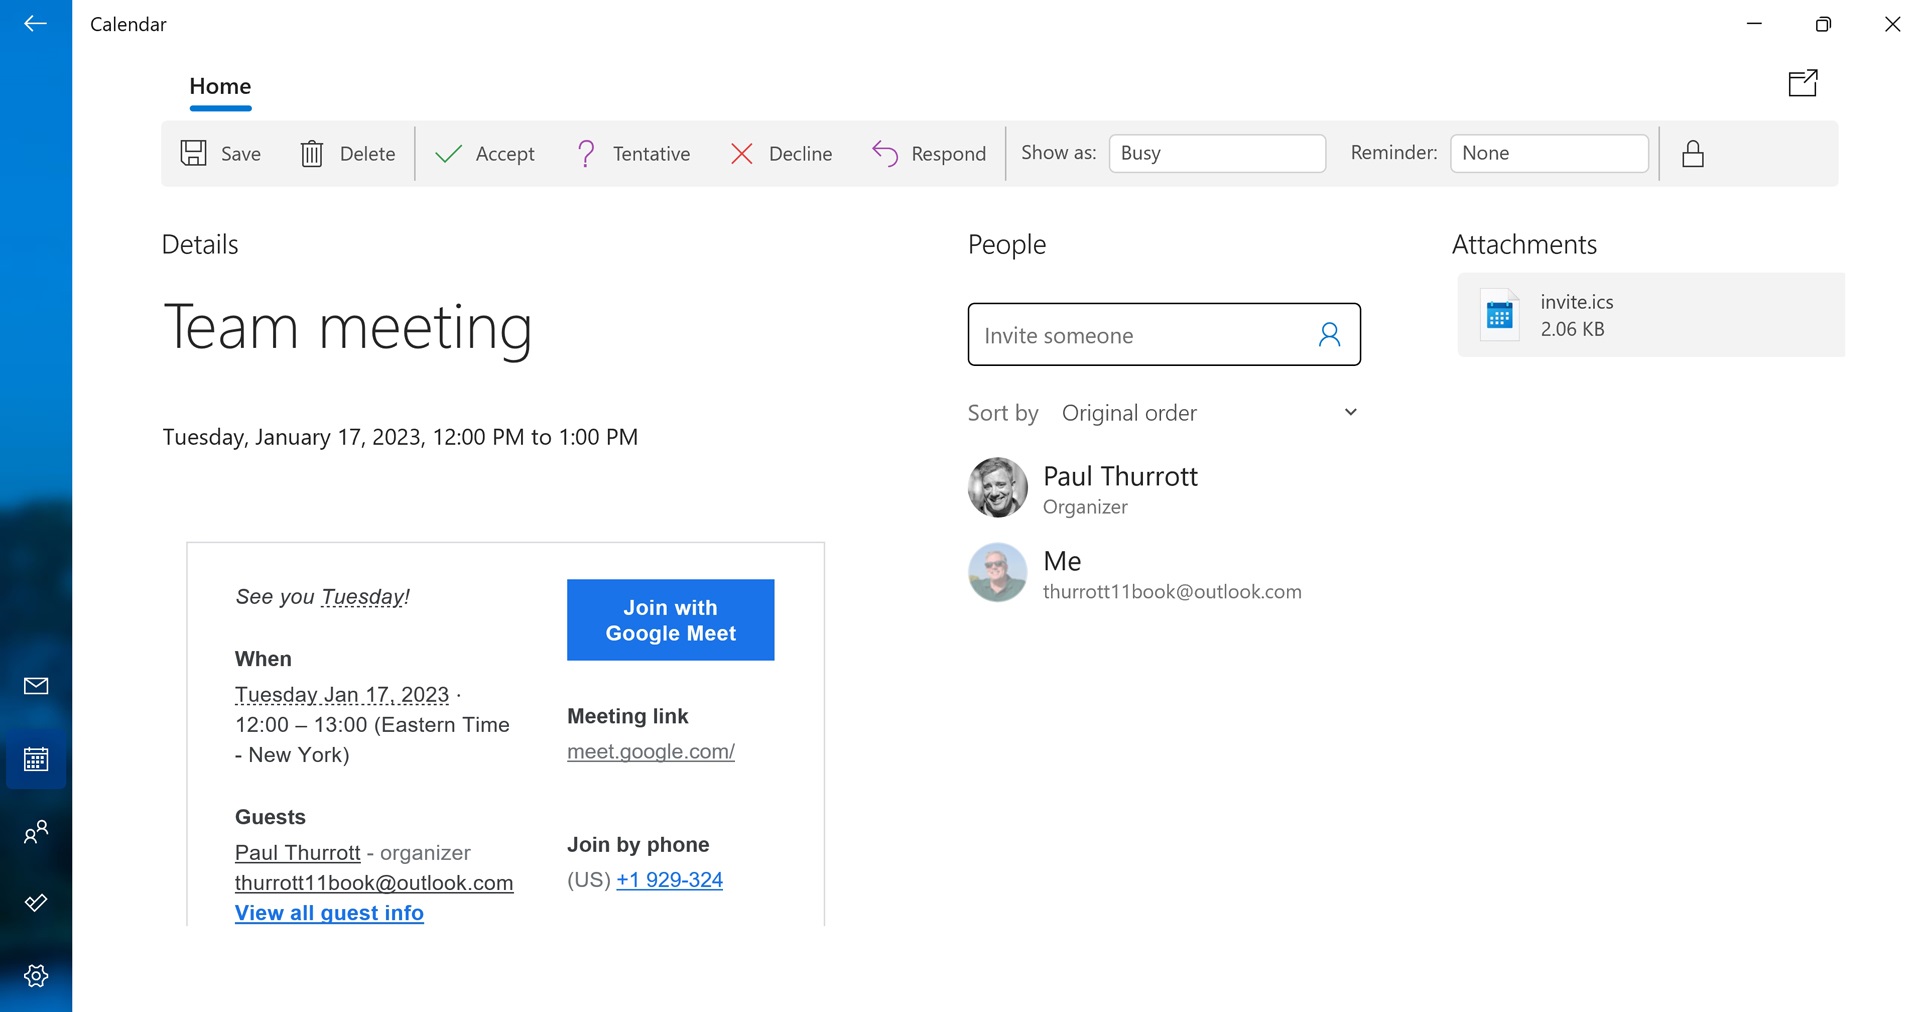
Task: Select the Home tab
Action: (x=220, y=87)
